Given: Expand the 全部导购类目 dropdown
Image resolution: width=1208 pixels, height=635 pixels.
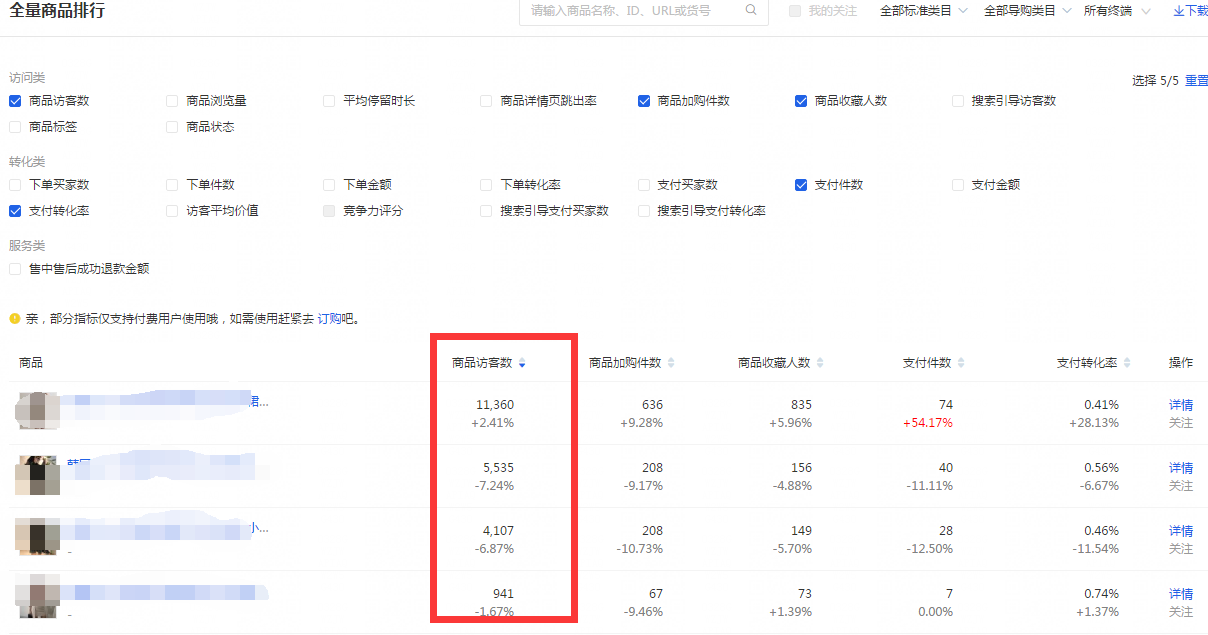Looking at the screenshot, I should 1027,11.
